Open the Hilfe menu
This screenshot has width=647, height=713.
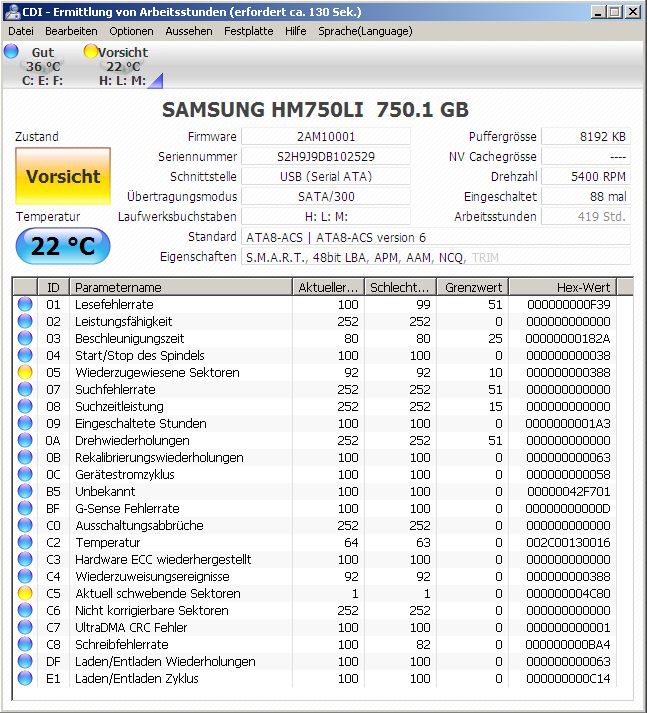pos(296,31)
